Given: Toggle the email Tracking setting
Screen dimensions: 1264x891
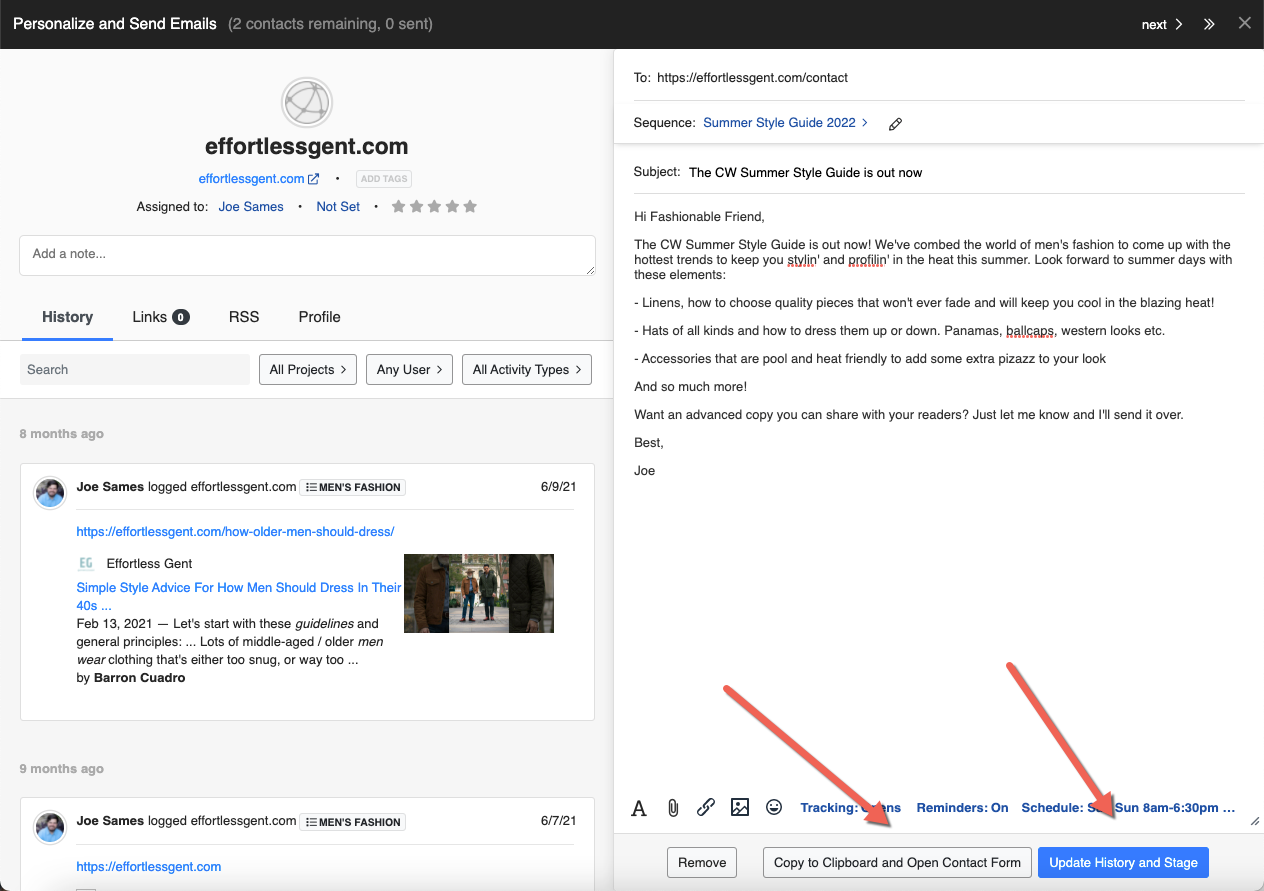Looking at the screenshot, I should (850, 808).
